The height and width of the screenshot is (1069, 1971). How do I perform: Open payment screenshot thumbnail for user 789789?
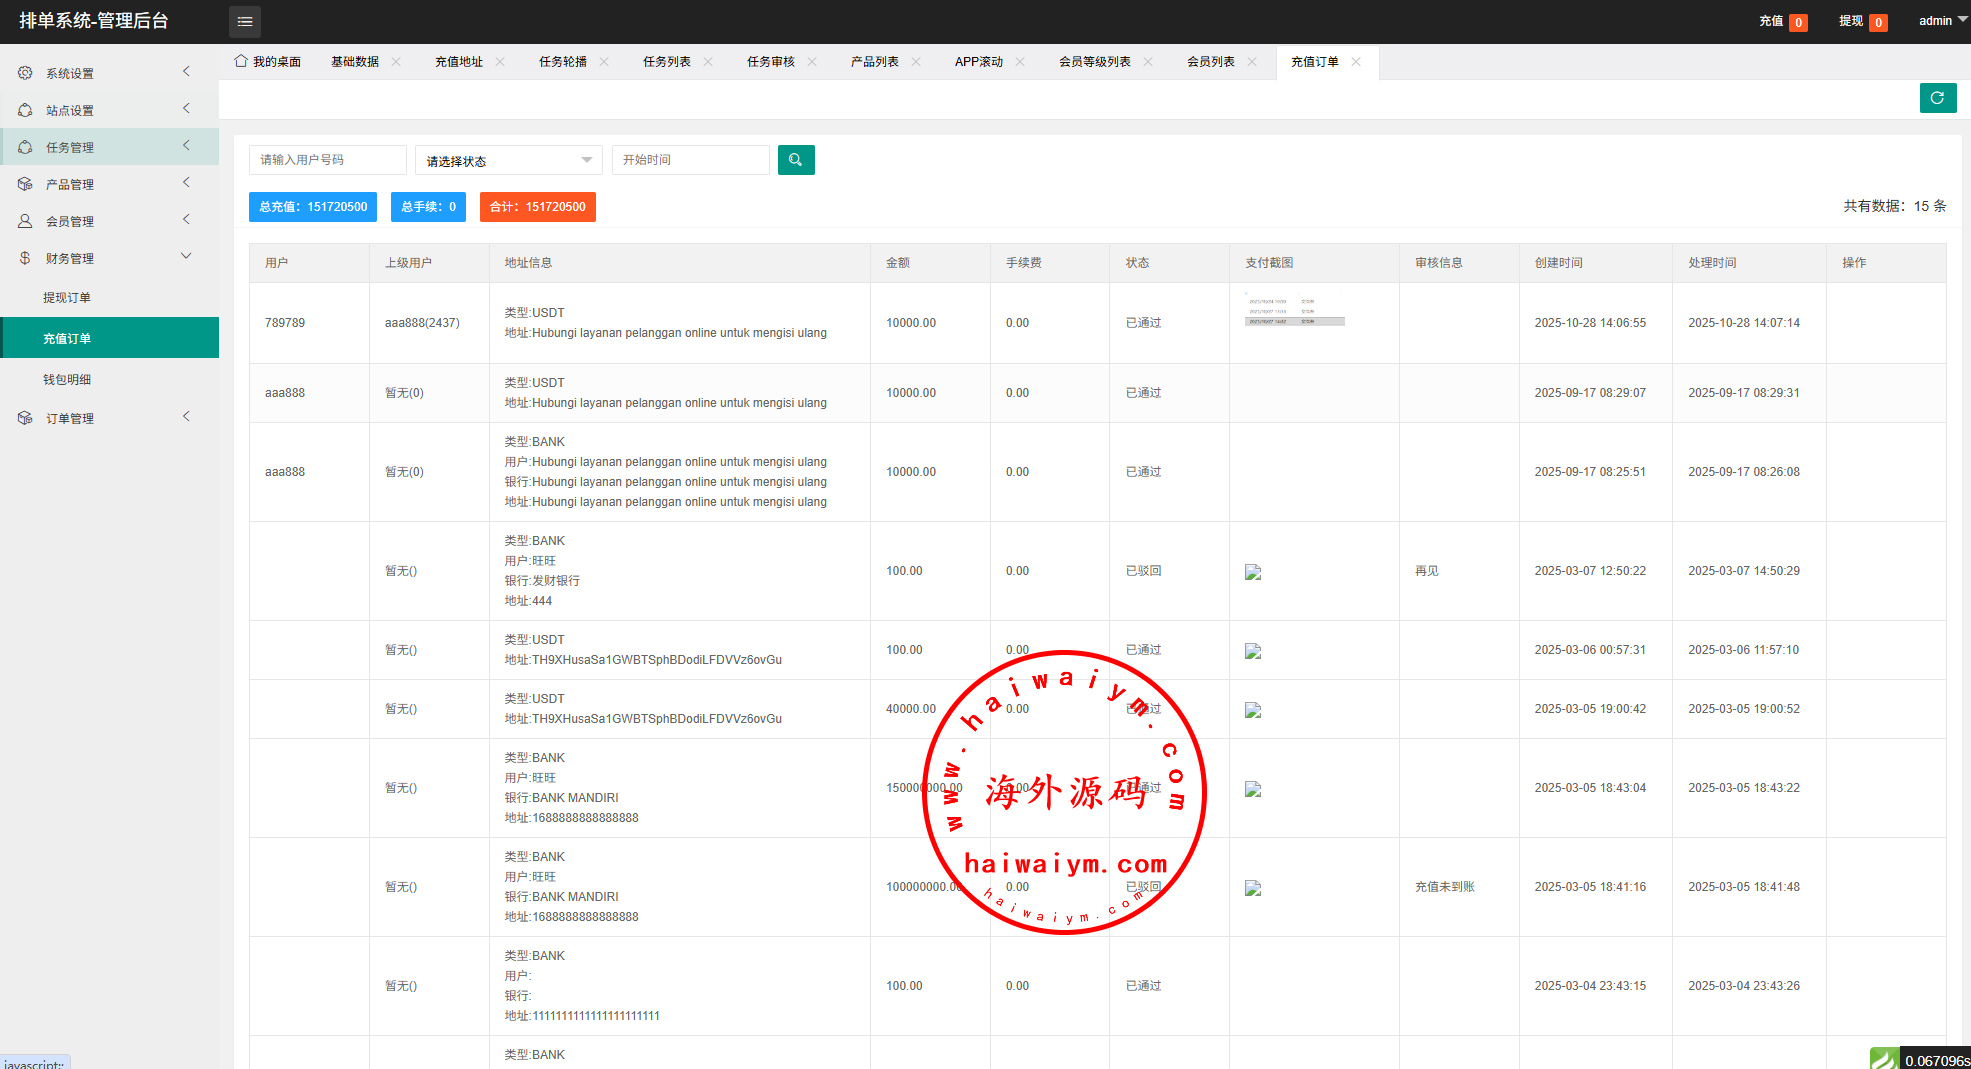[1294, 311]
